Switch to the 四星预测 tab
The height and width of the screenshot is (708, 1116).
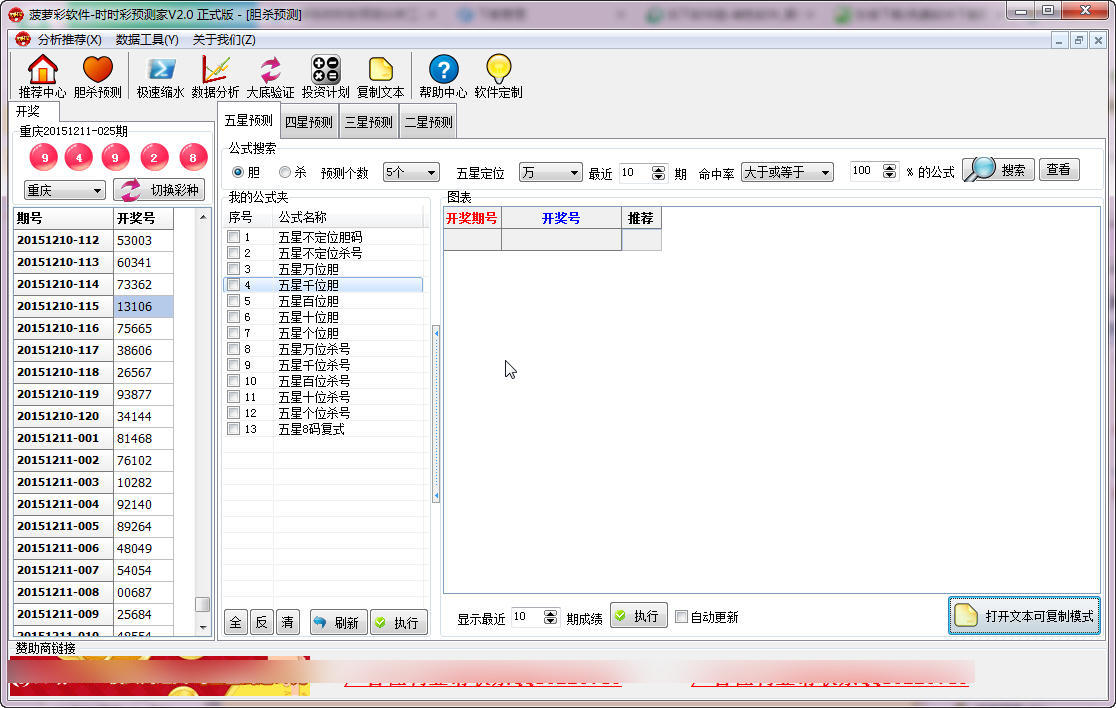click(x=308, y=122)
